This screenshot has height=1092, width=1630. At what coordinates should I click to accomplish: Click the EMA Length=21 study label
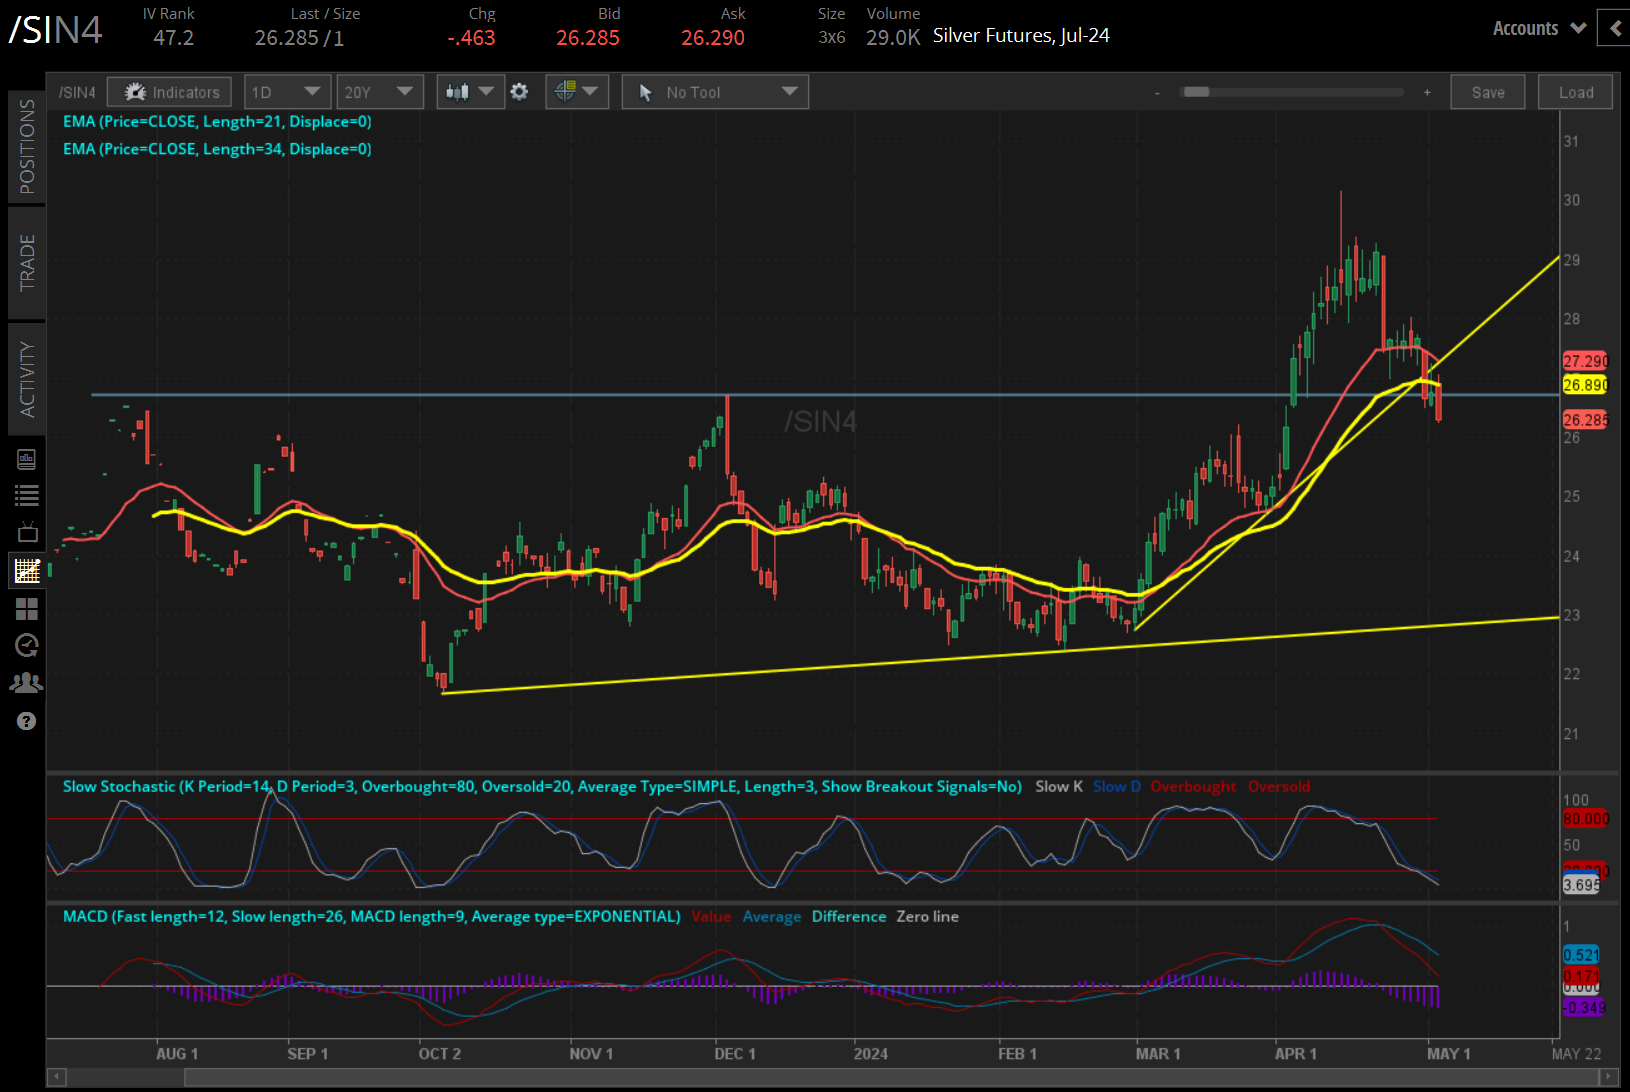[x=217, y=121]
